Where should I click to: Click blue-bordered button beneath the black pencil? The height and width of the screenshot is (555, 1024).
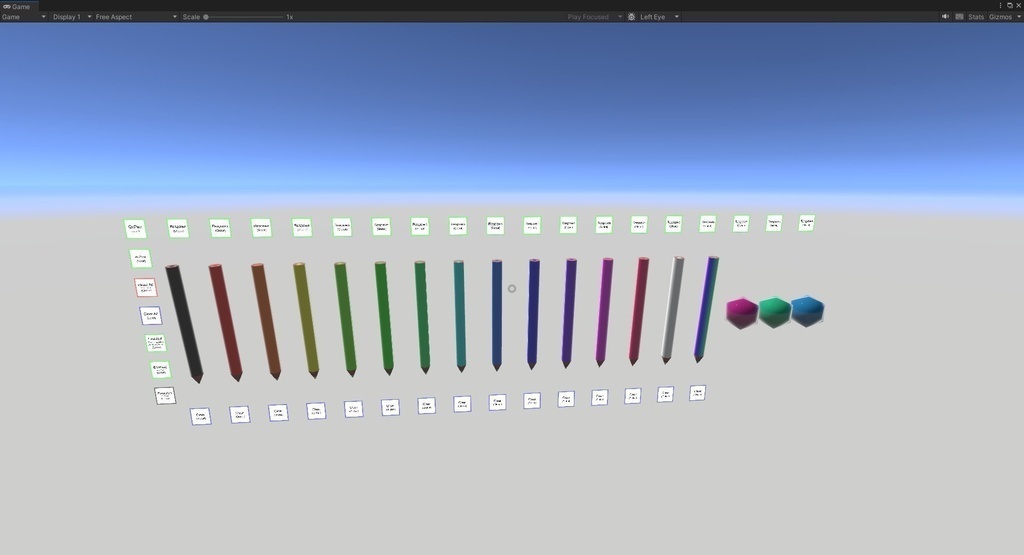pyautogui.click(x=200, y=416)
